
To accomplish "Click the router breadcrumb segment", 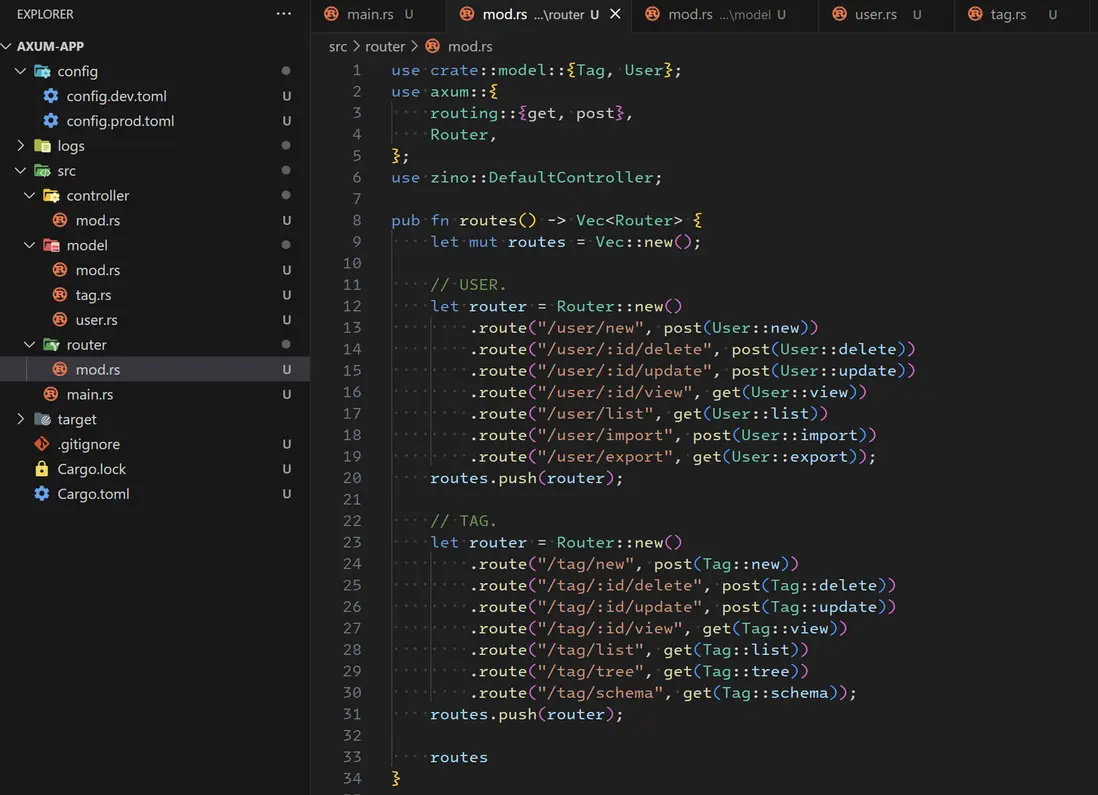I will click(x=385, y=46).
